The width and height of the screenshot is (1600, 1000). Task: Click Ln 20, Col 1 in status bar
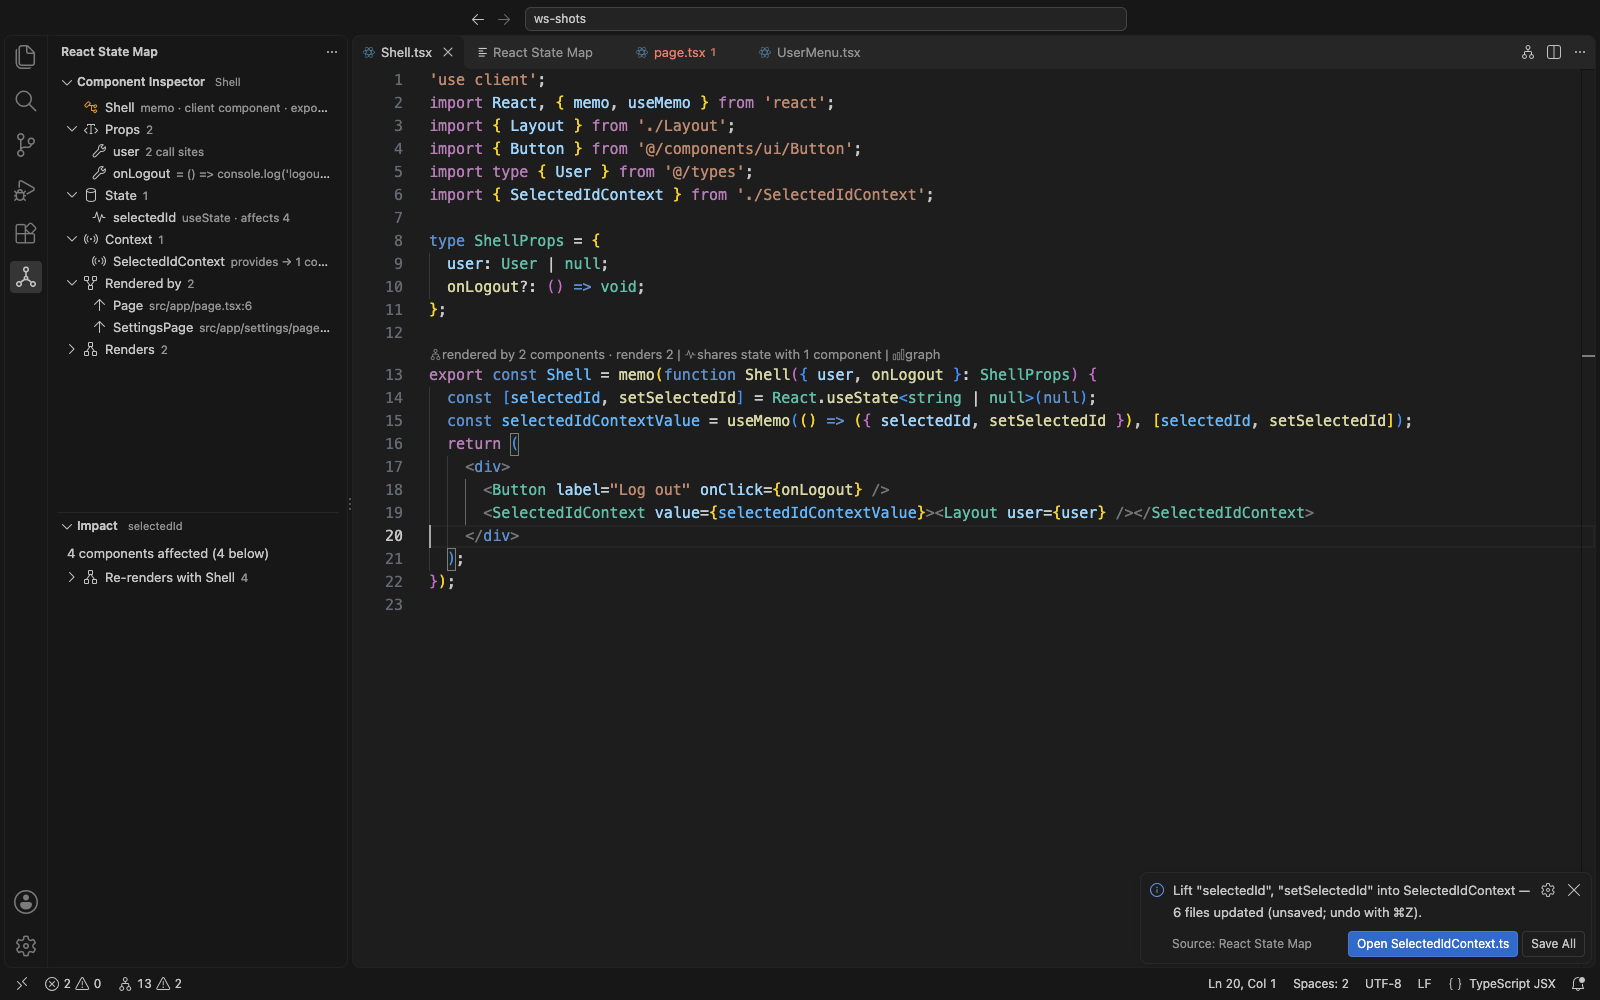coord(1242,984)
